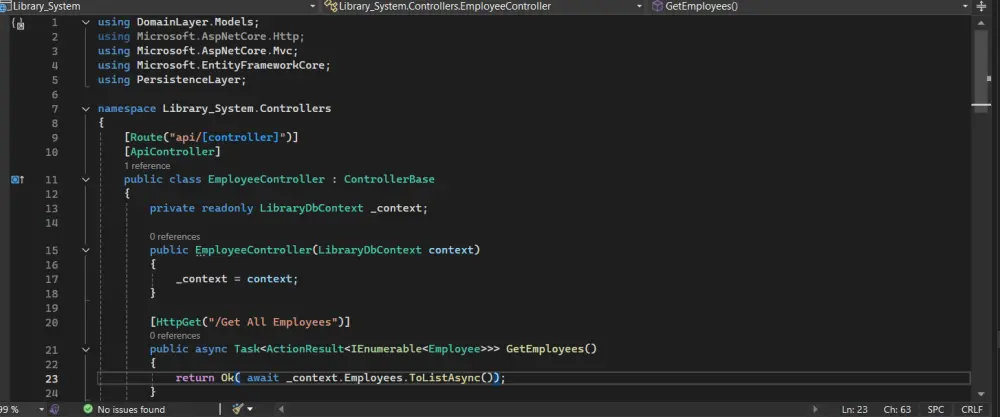The height and width of the screenshot is (417, 1000).
Task: Open the GetEmployees() member dropdown
Action: pyautogui.click(x=965, y=6)
